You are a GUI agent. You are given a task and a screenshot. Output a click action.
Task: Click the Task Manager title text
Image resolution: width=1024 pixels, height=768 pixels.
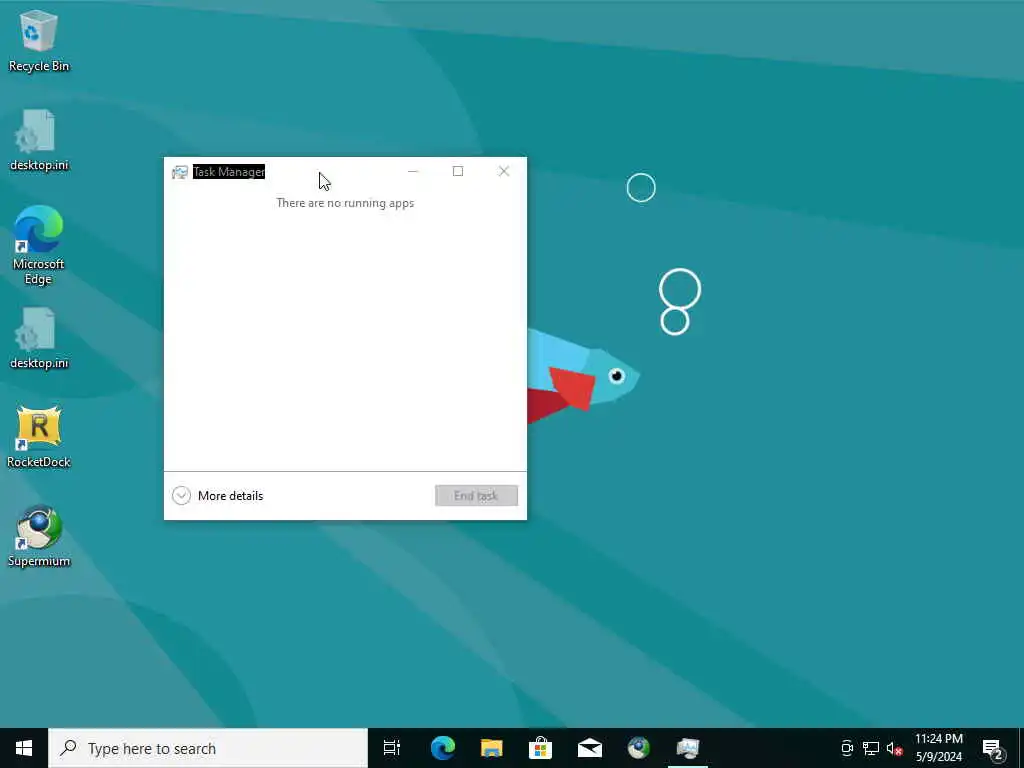pos(229,172)
